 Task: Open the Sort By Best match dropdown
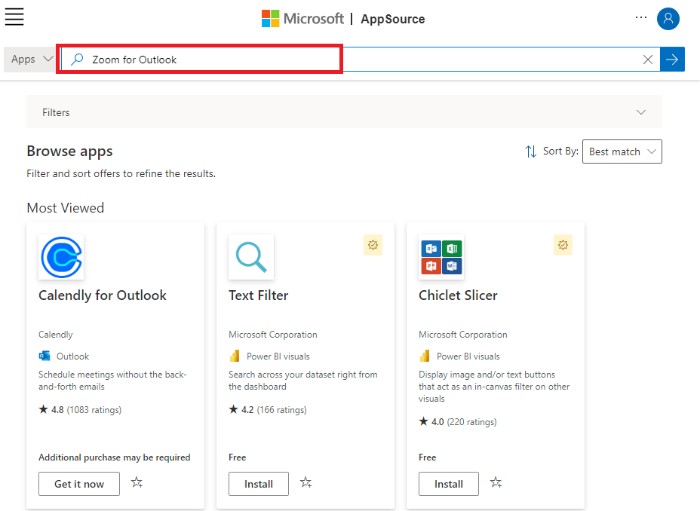click(x=622, y=152)
